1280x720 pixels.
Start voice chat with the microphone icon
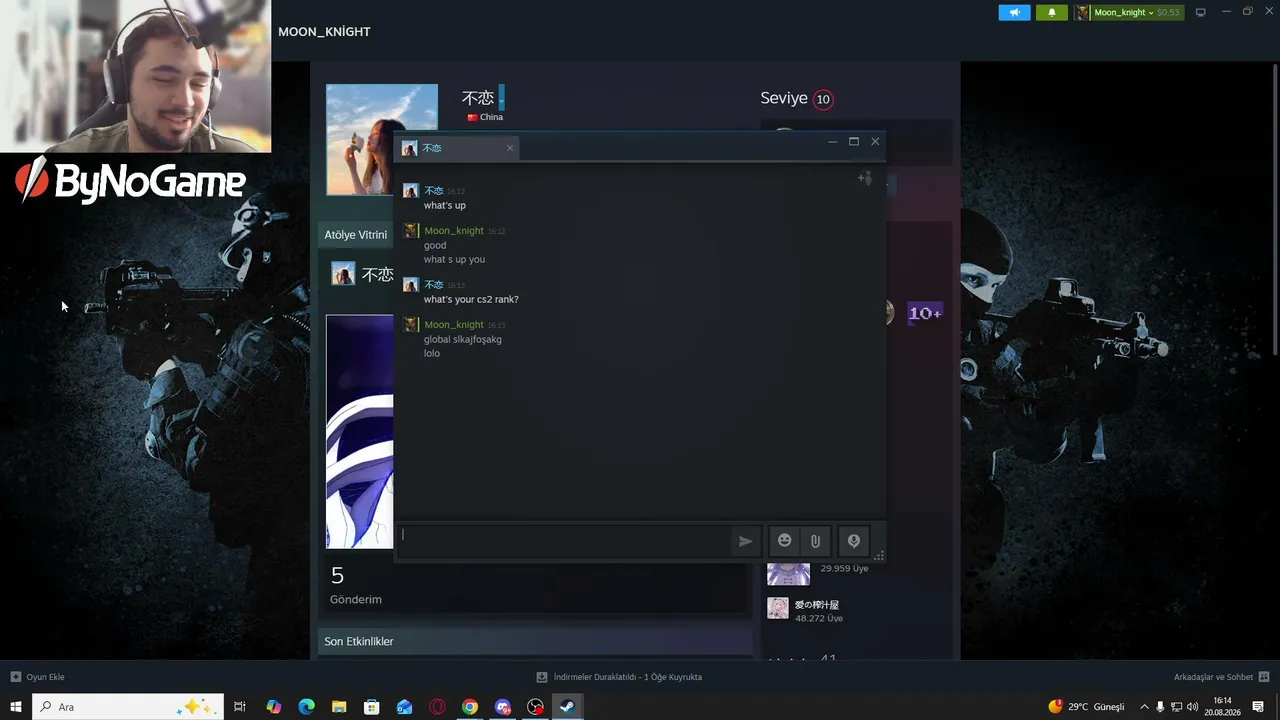854,541
